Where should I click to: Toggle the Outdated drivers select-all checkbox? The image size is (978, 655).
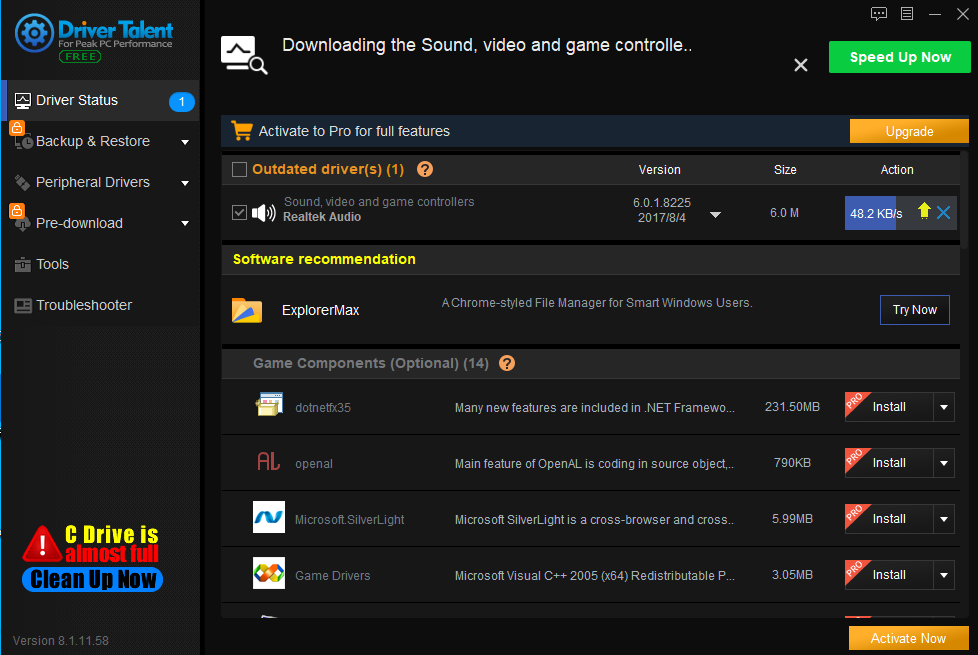[x=239, y=169]
